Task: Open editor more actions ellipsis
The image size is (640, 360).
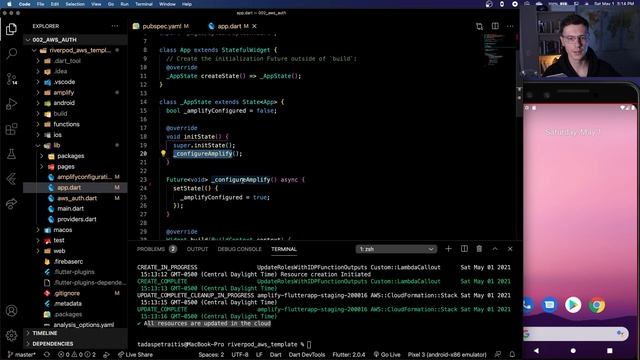Action: point(510,26)
